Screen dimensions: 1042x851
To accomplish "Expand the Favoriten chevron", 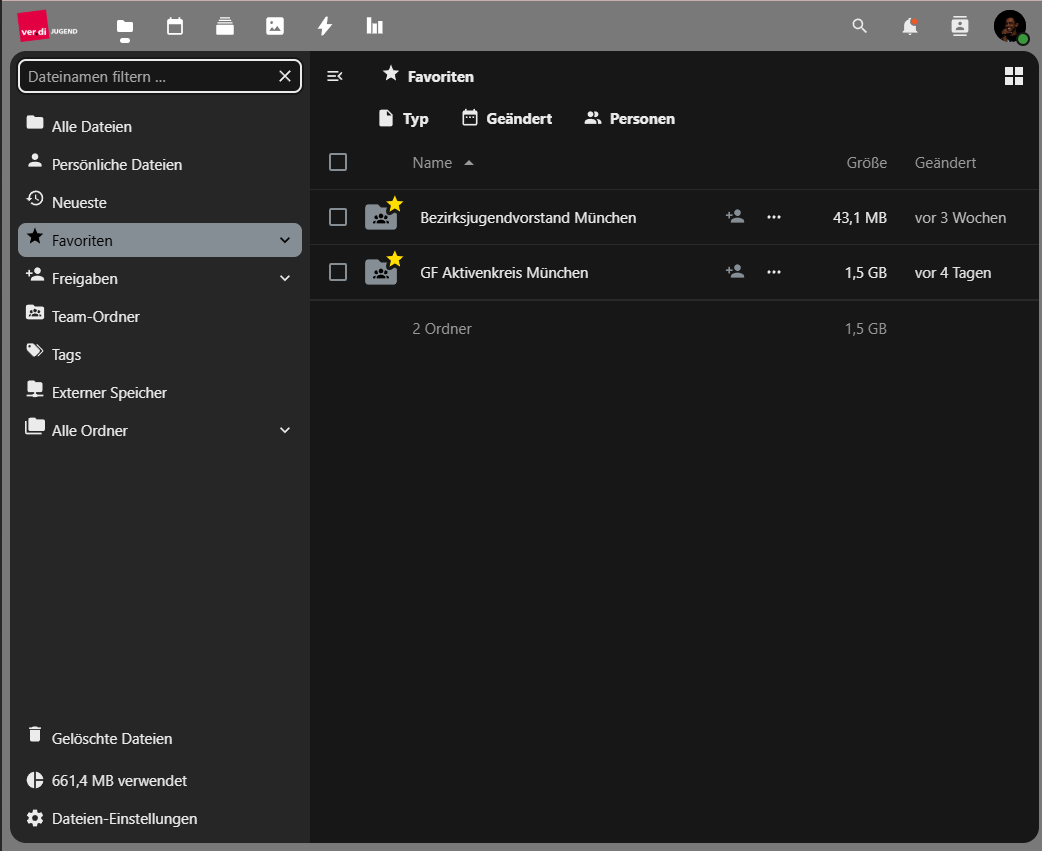I will coord(285,240).
